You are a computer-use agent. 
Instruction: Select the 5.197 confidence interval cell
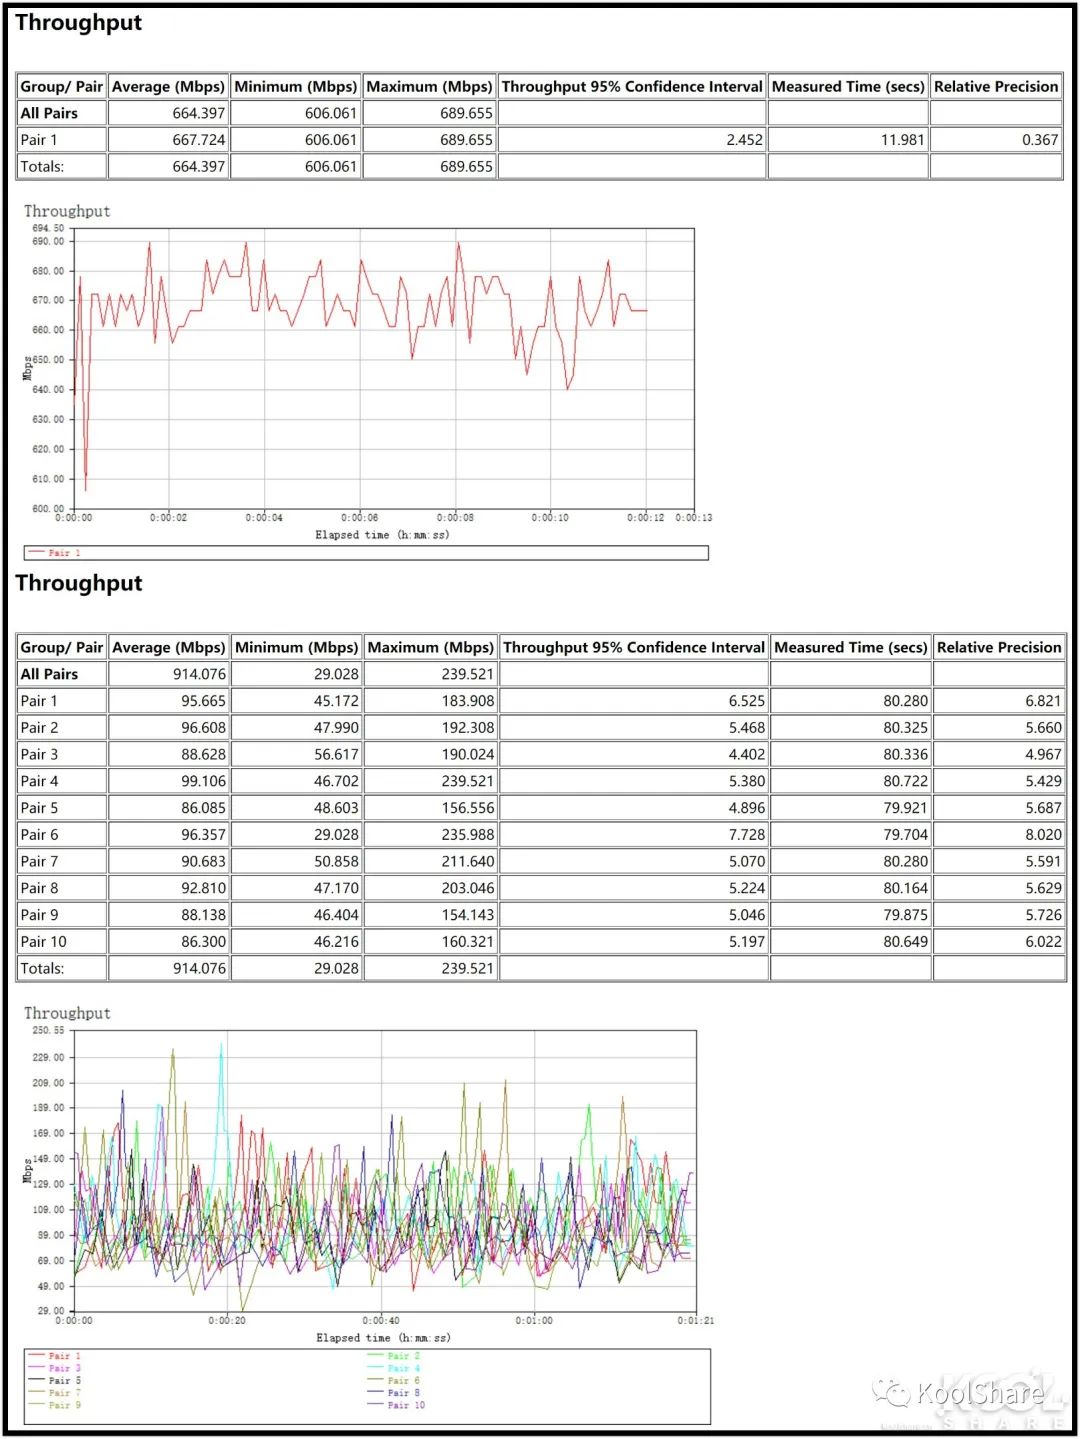(x=634, y=941)
